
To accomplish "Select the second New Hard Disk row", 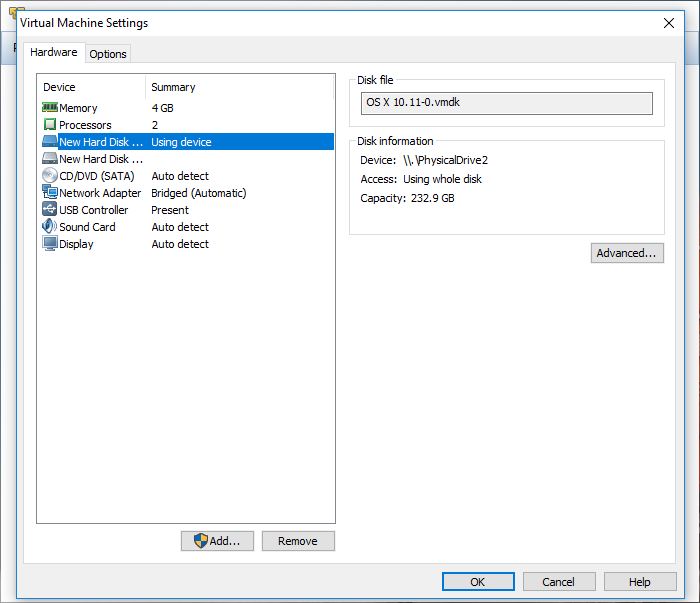I will click(188, 158).
